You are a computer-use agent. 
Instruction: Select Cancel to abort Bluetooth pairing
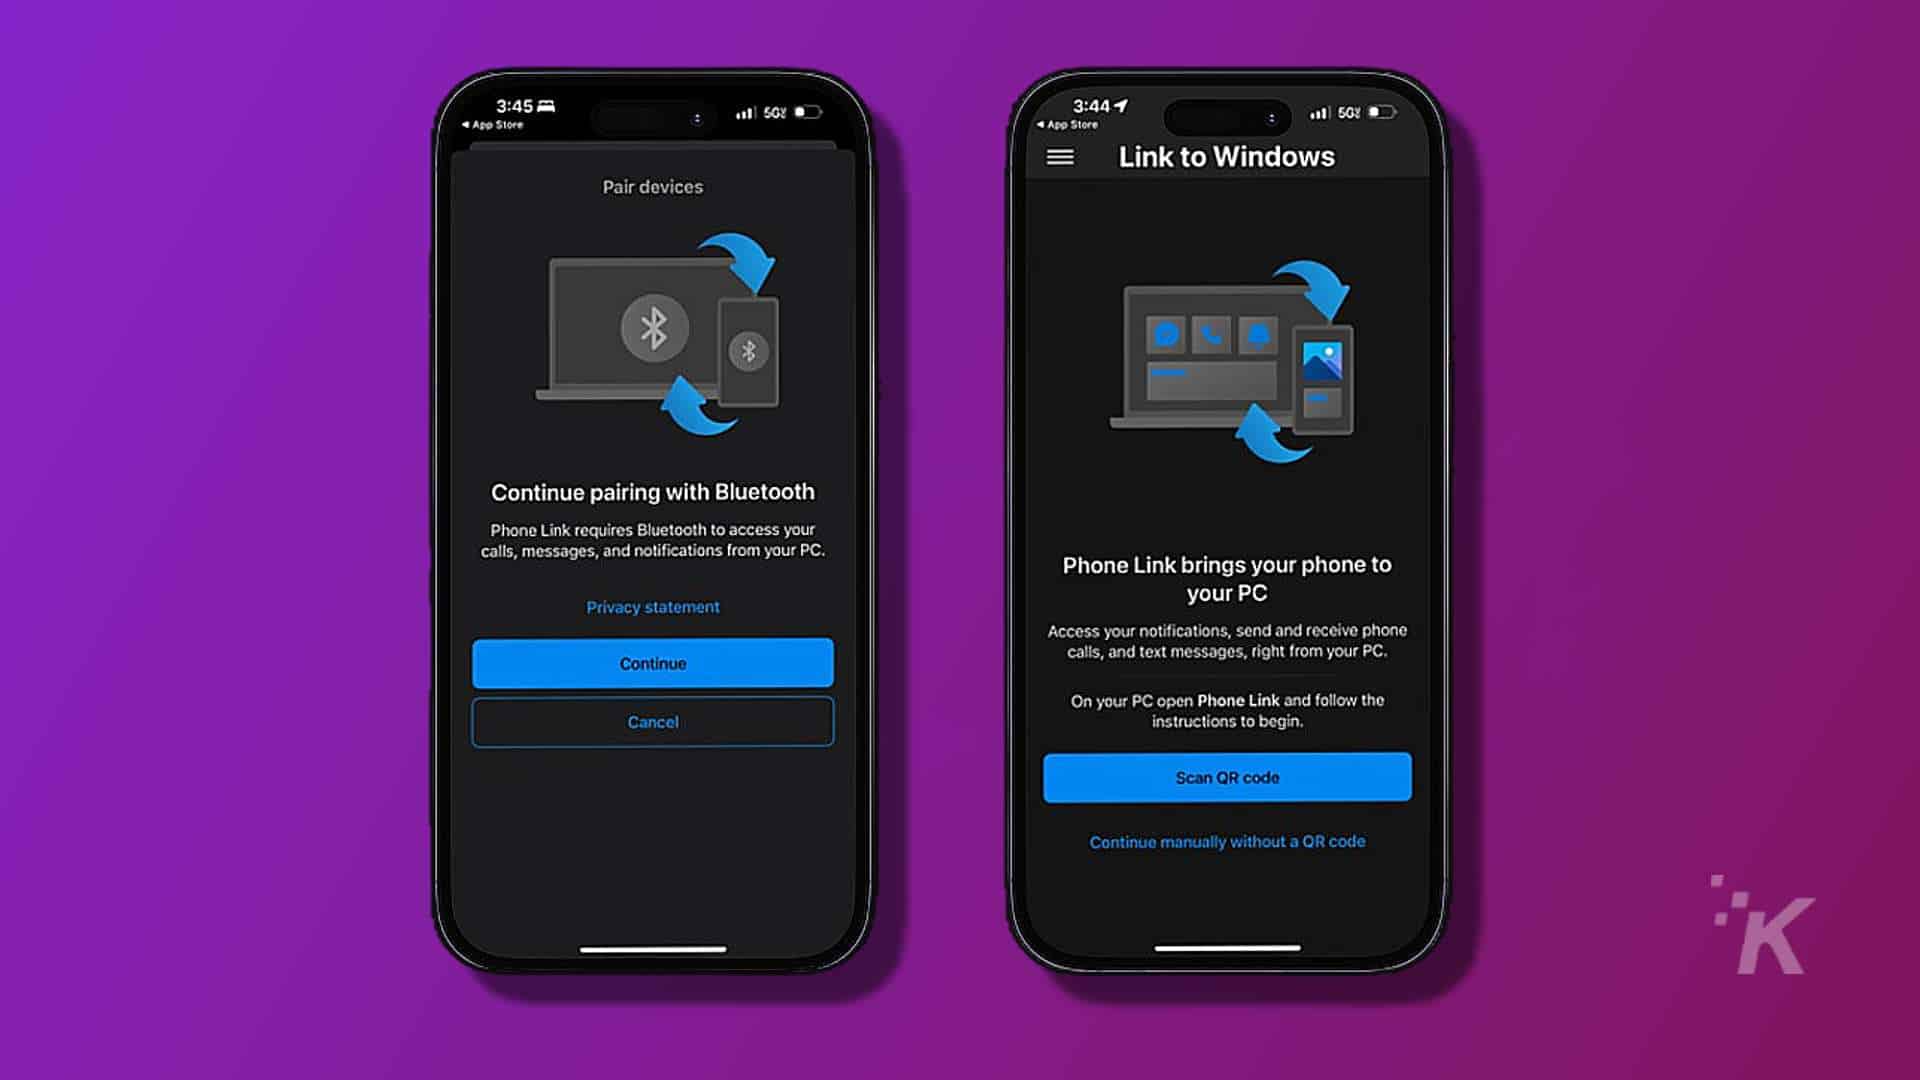651,721
